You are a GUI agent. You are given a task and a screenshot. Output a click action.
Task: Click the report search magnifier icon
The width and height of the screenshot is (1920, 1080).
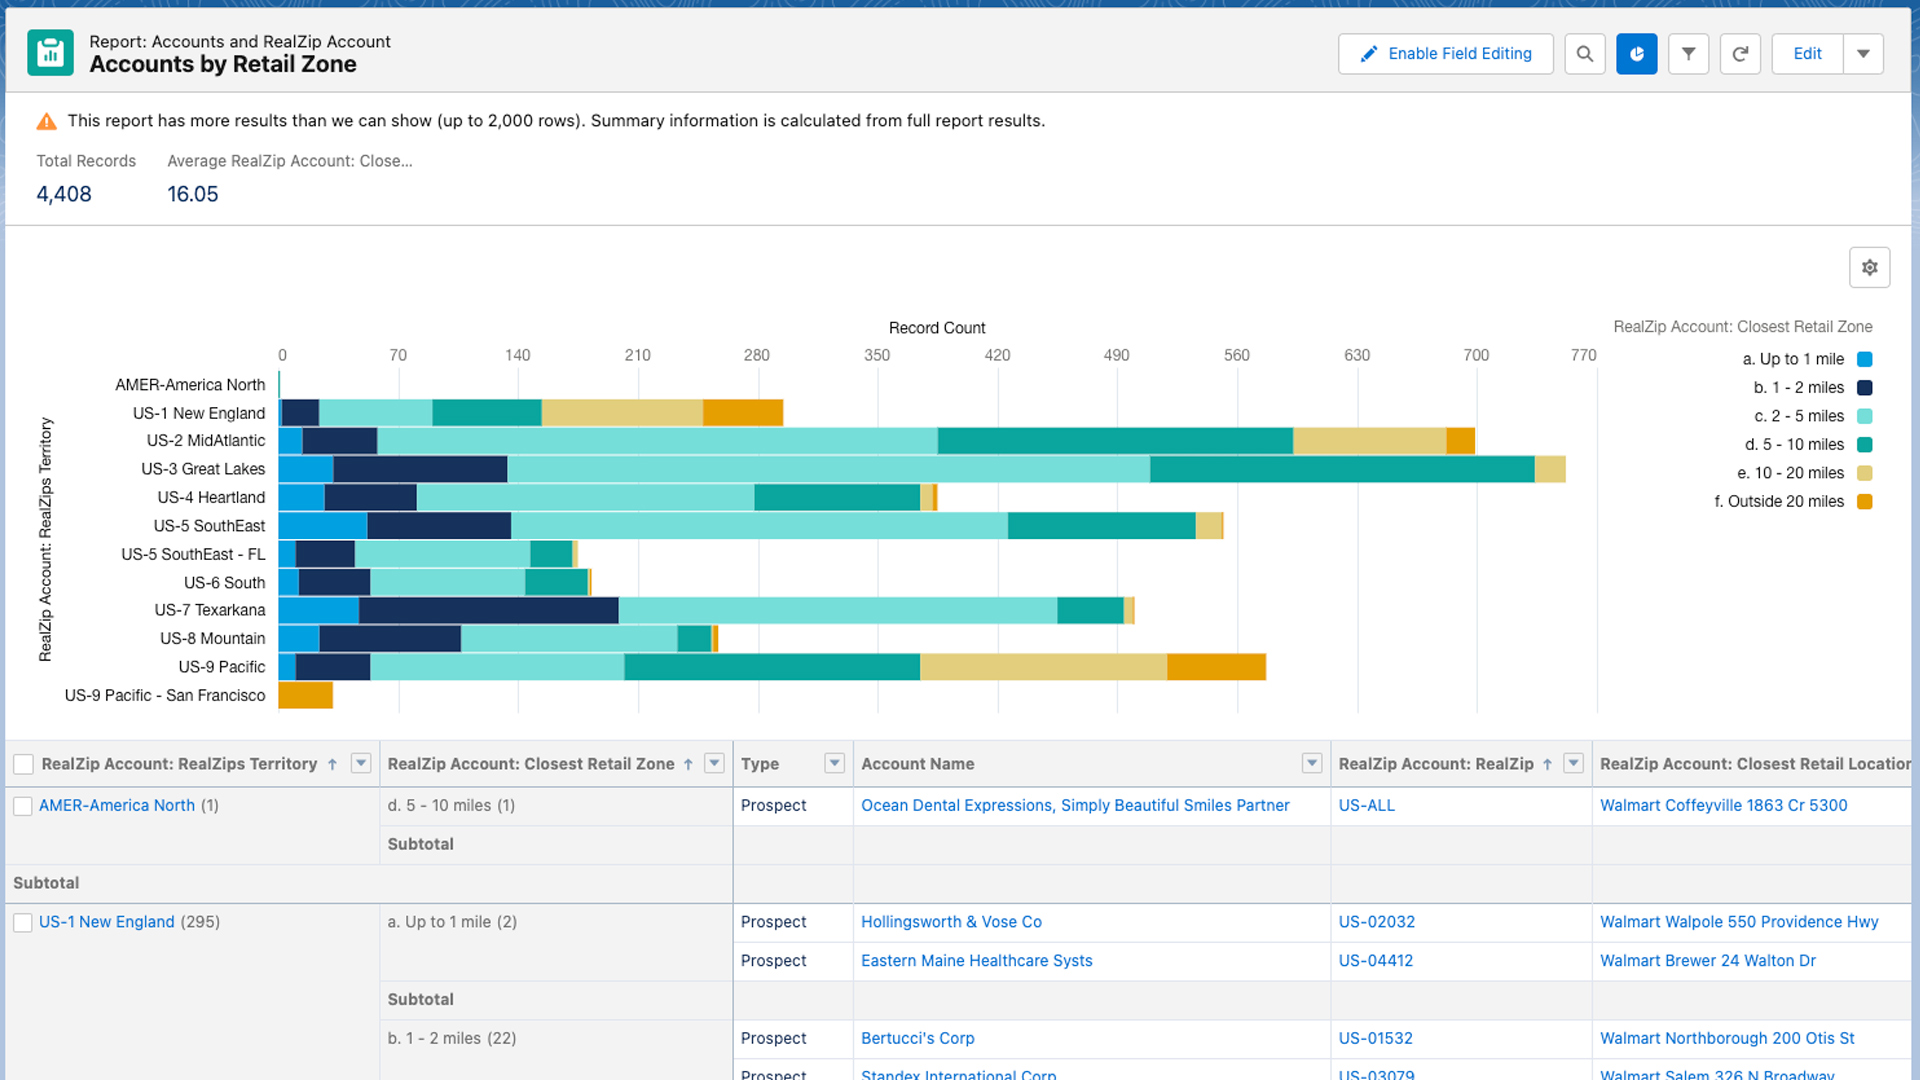click(1585, 54)
